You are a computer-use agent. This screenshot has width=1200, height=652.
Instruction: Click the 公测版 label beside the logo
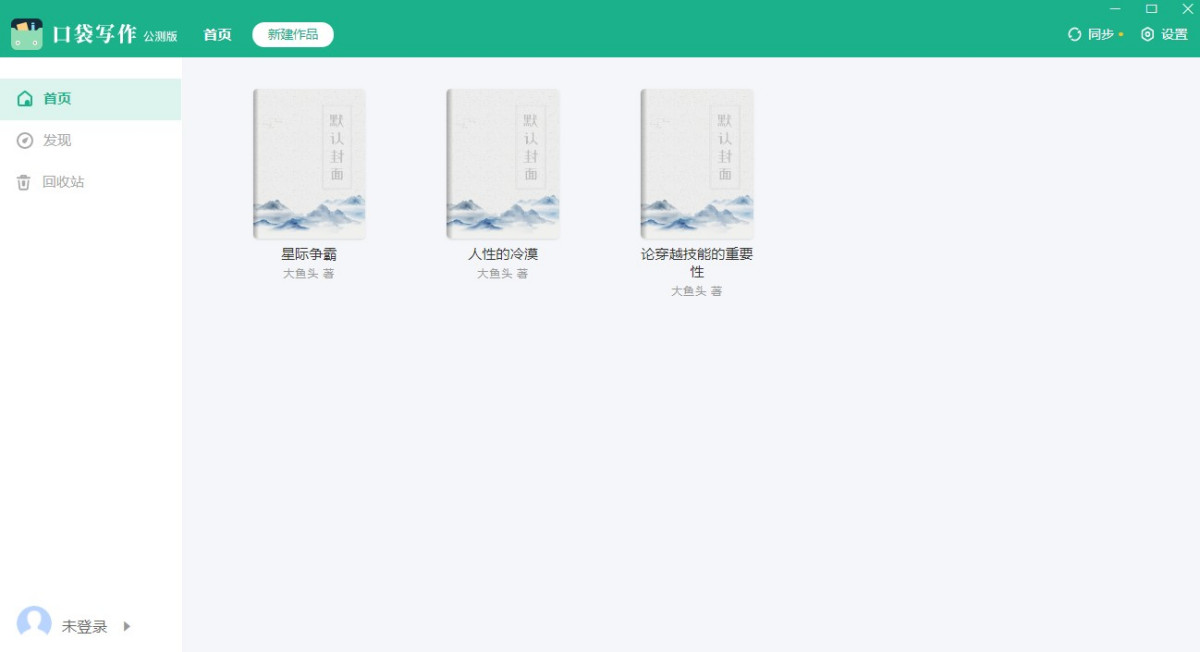click(160, 36)
